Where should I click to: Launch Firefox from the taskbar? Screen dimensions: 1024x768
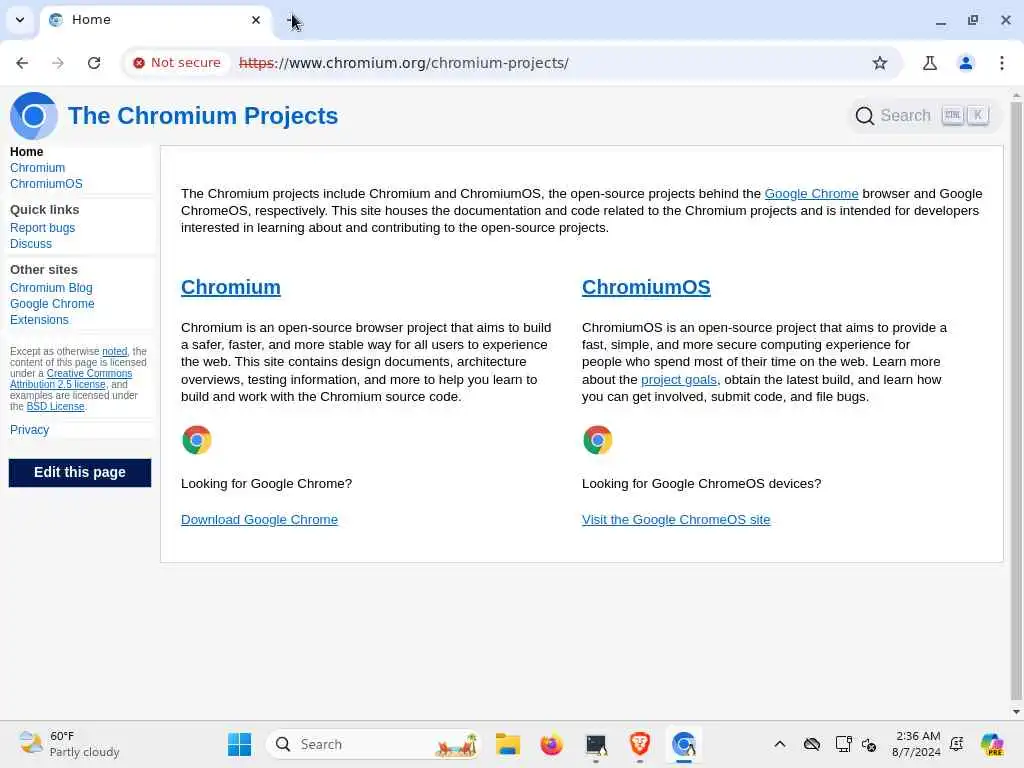click(x=551, y=744)
